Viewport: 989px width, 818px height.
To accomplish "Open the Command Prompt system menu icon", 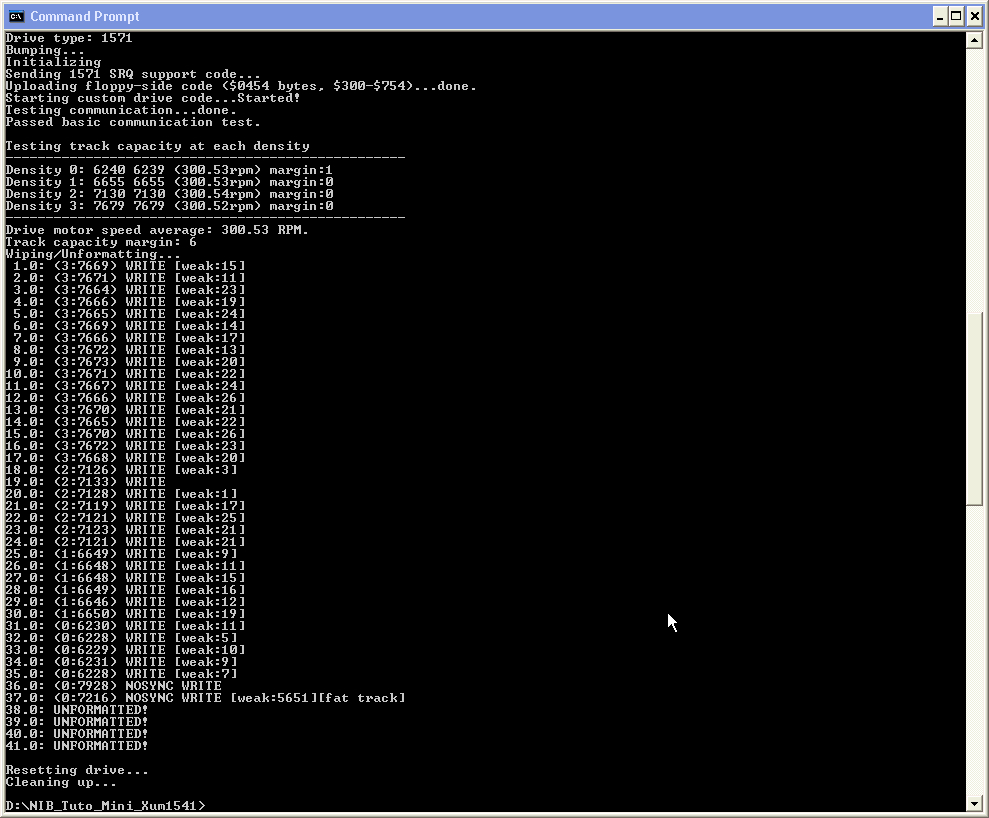I will [16, 16].
